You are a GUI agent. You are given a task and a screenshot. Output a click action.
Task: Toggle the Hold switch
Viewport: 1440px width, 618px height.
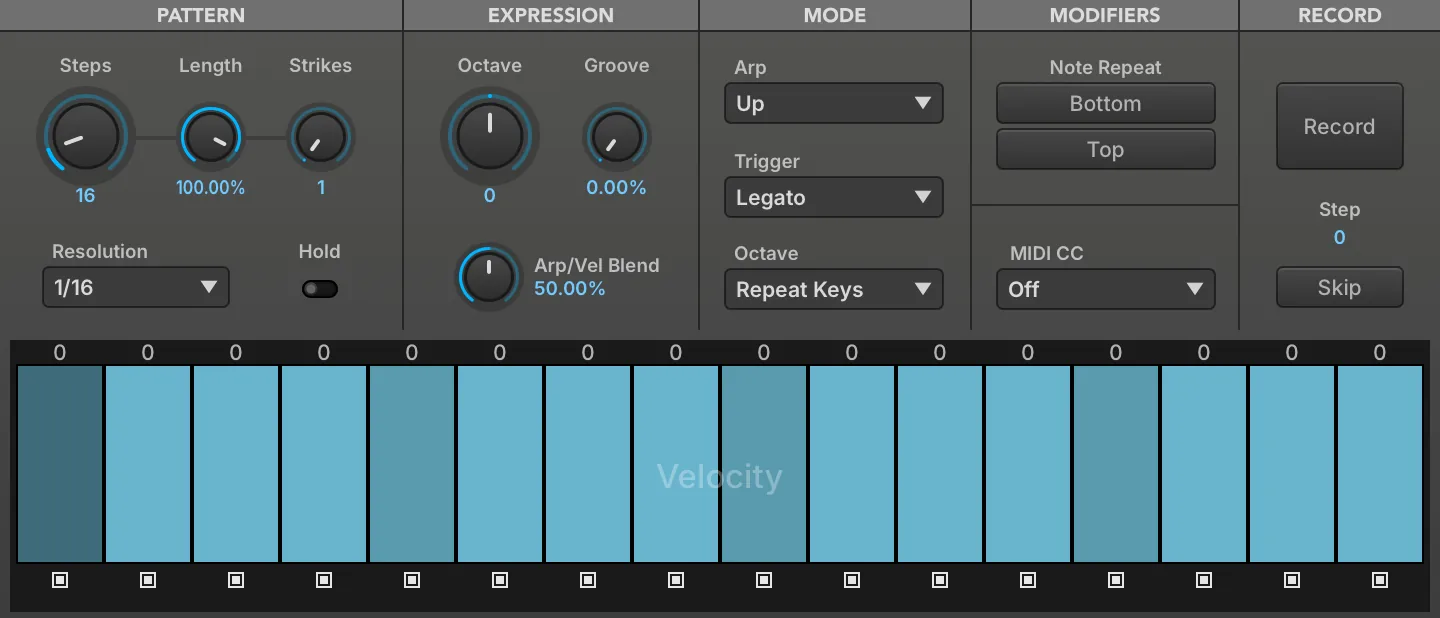320,289
